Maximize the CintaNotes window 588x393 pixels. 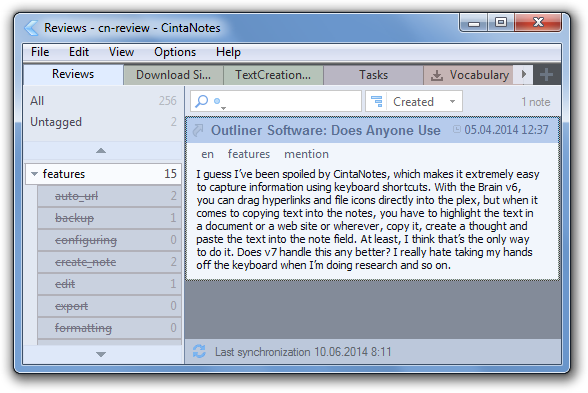coord(501,23)
